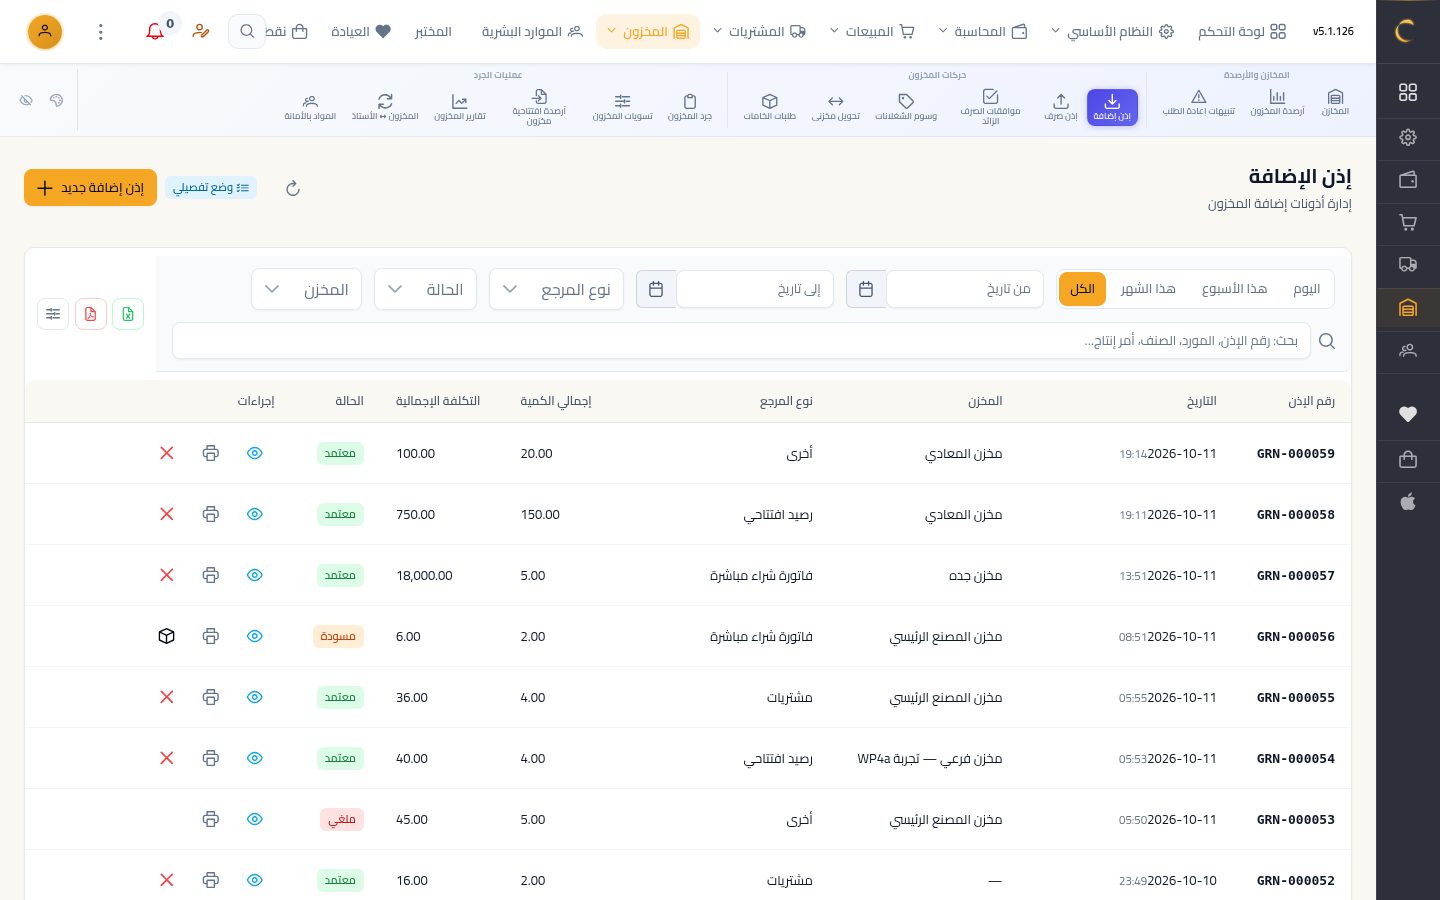
Task: Open أرصدة افتتاحية مخزون opening balances
Action: (539, 107)
